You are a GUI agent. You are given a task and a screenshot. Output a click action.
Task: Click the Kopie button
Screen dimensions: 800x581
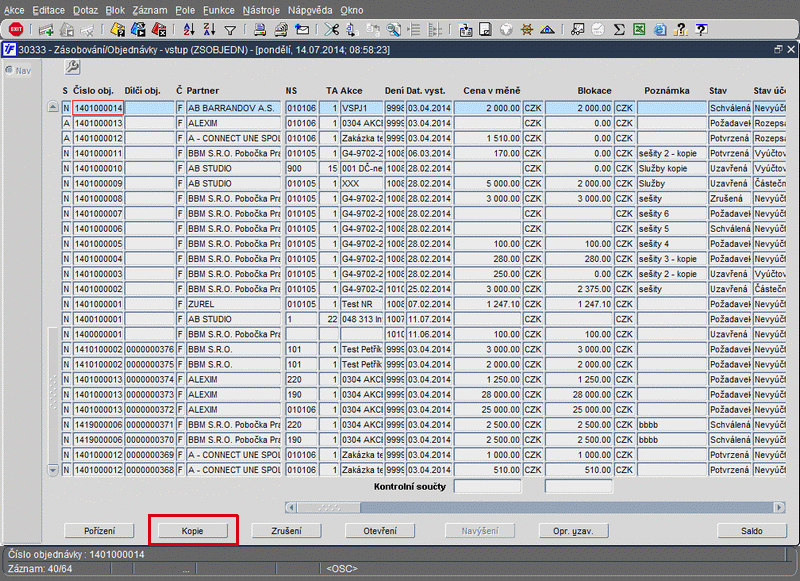pyautogui.click(x=192, y=531)
